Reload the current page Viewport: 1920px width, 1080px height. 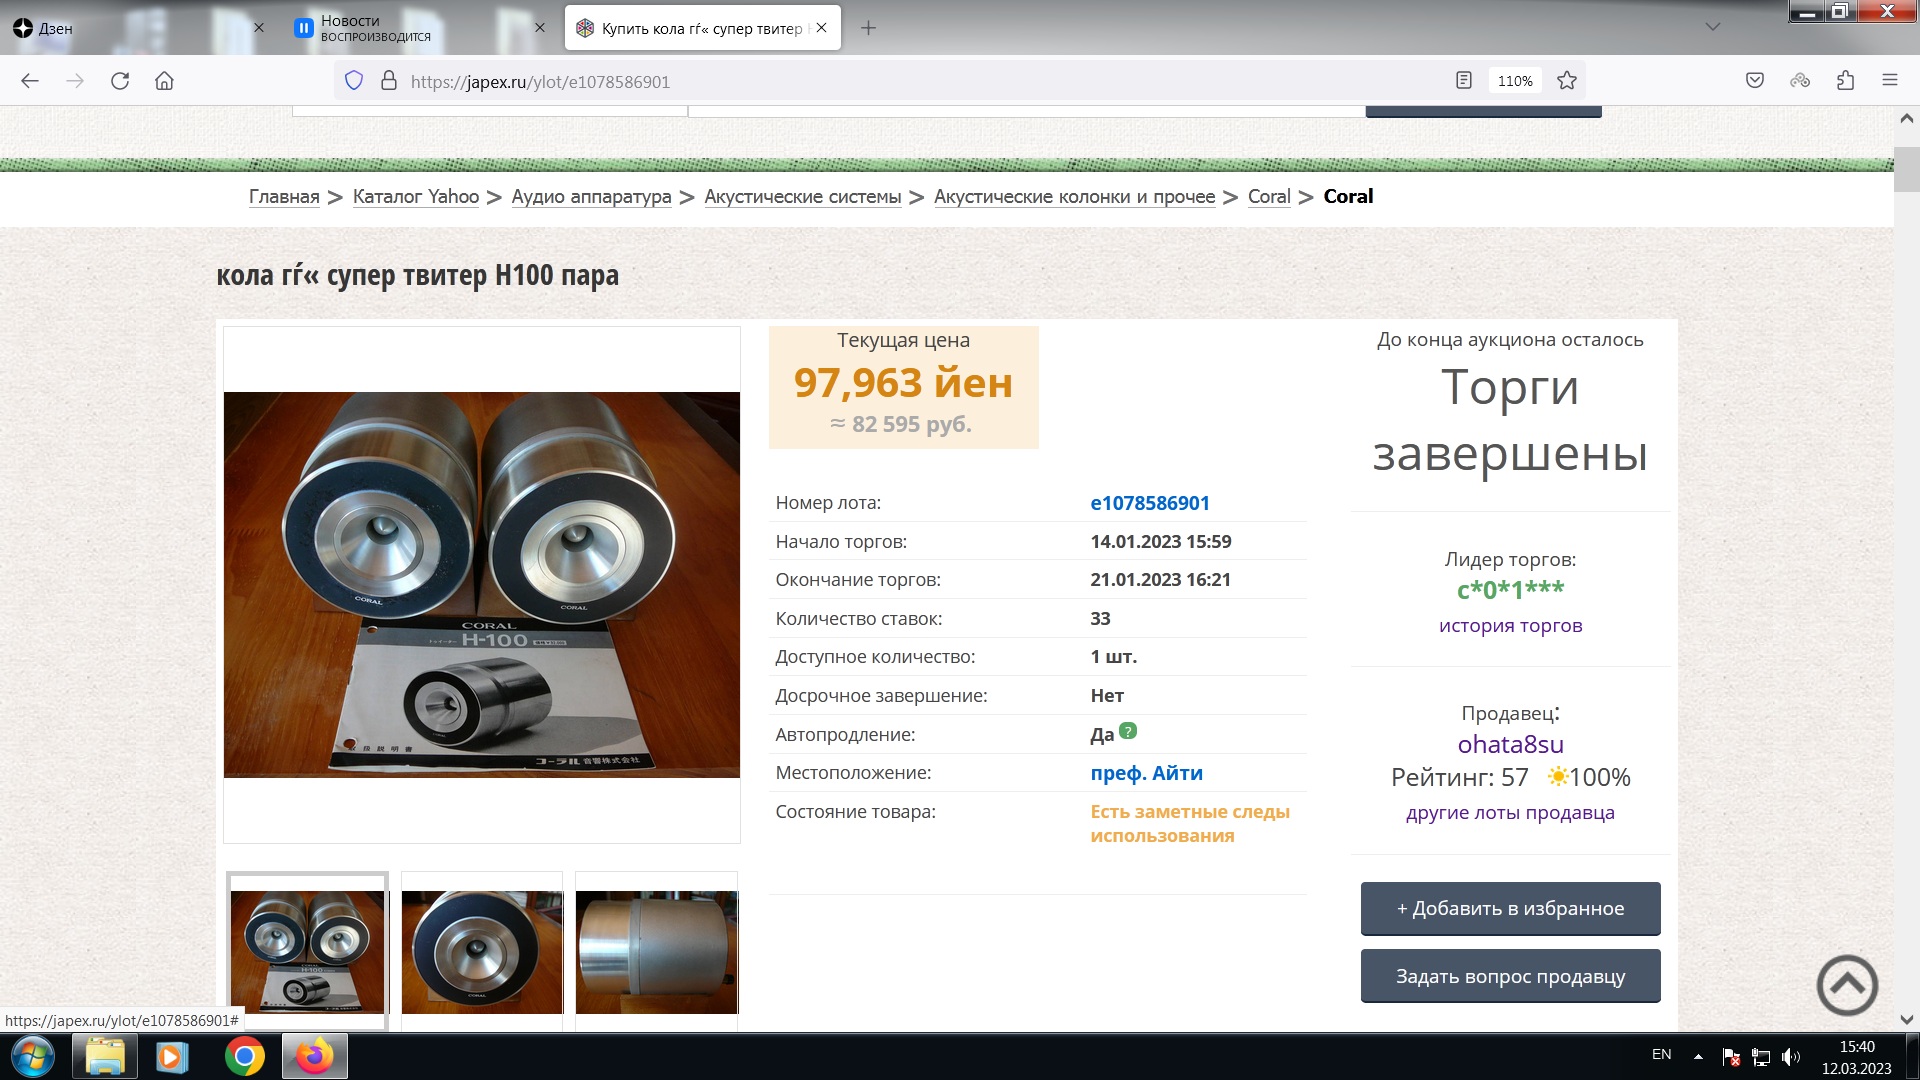tap(120, 81)
